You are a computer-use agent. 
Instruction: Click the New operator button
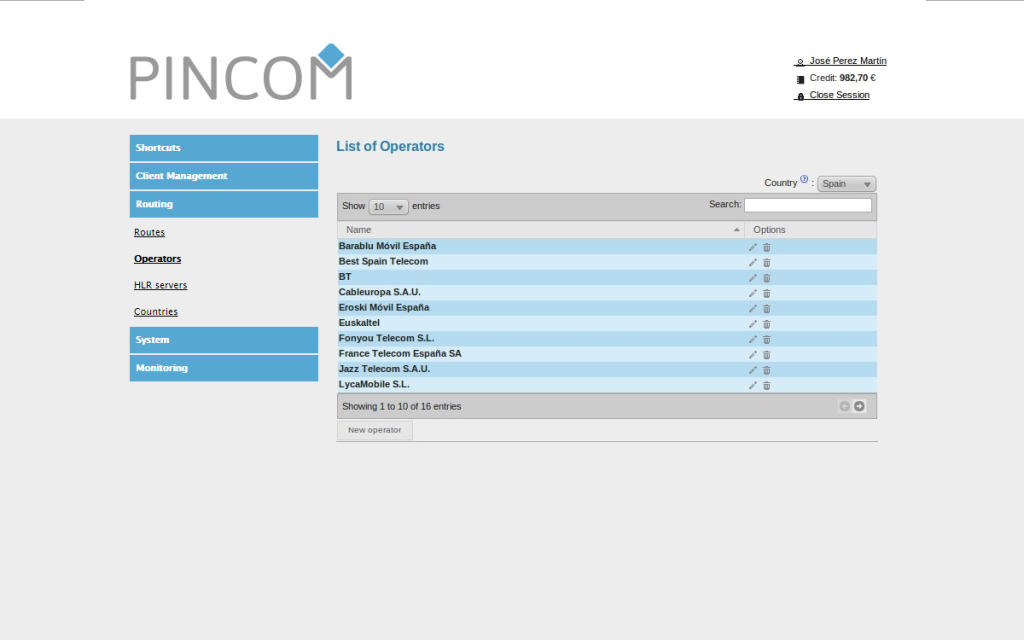[x=375, y=430]
